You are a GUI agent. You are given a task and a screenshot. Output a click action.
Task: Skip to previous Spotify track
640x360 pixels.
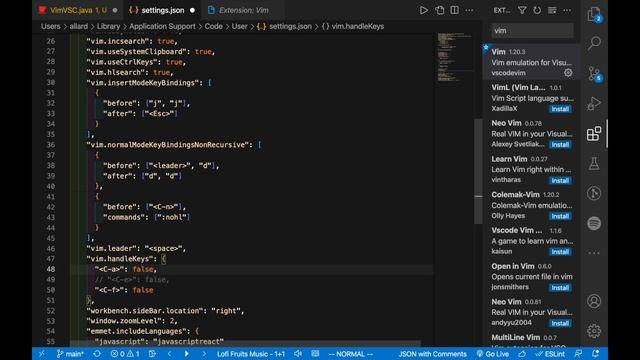click(169, 353)
